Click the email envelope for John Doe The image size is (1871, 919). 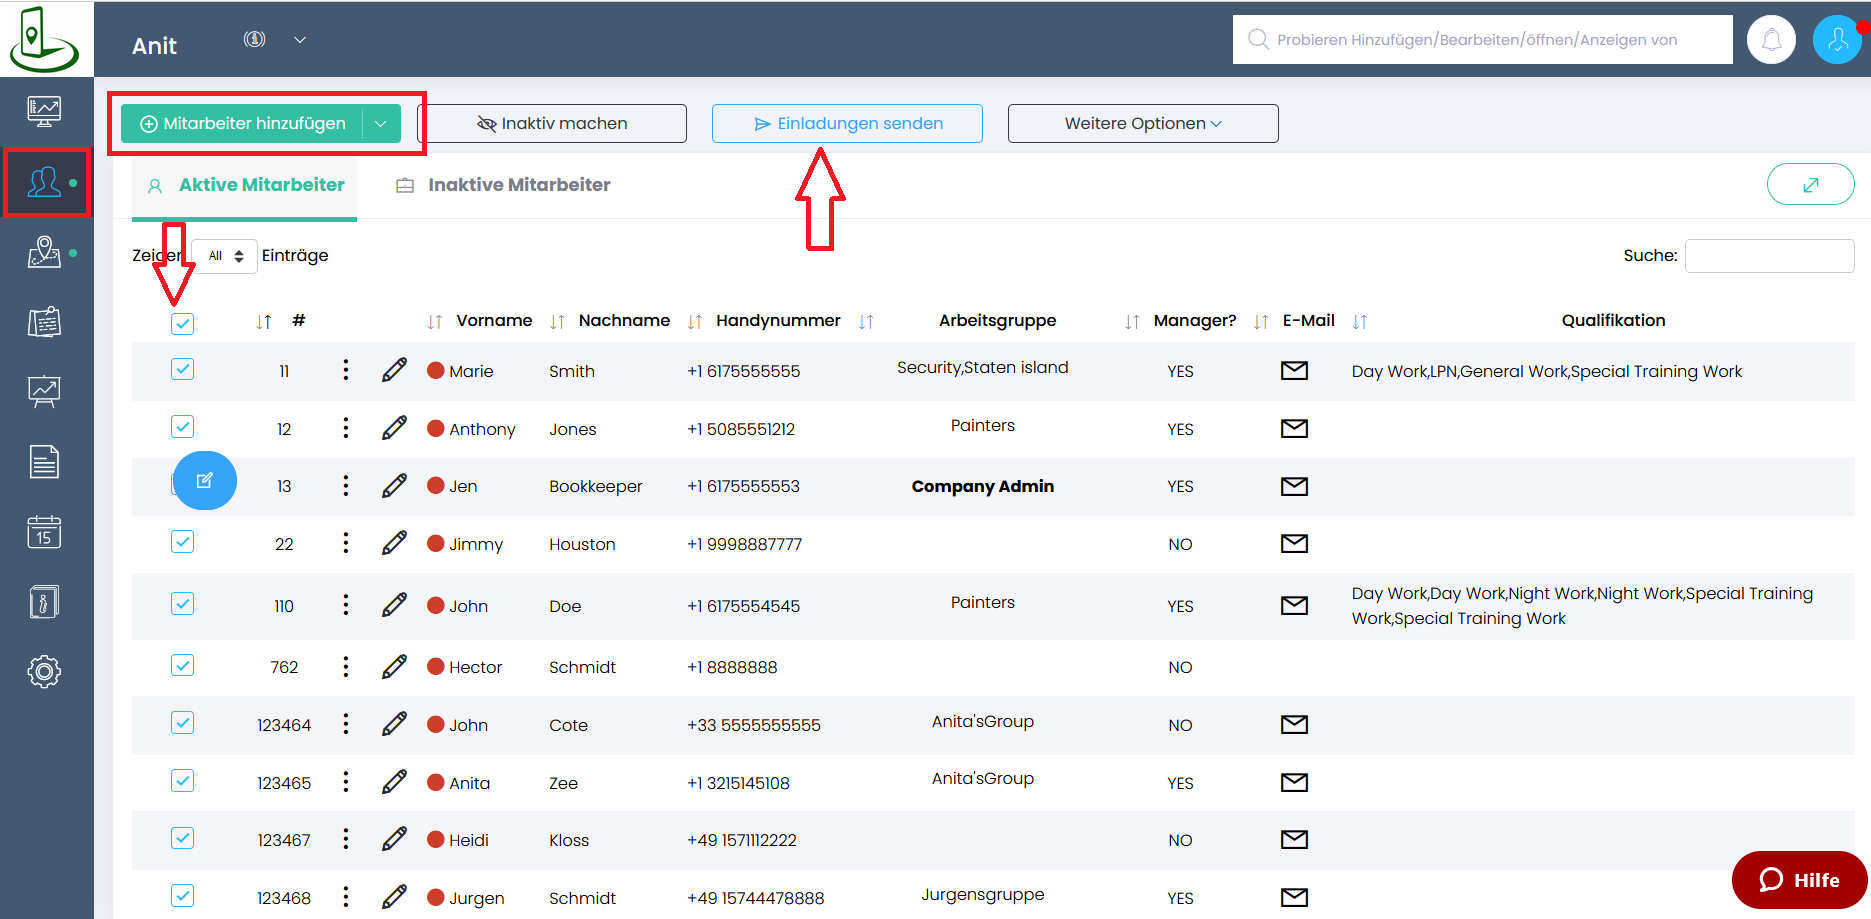tap(1294, 605)
